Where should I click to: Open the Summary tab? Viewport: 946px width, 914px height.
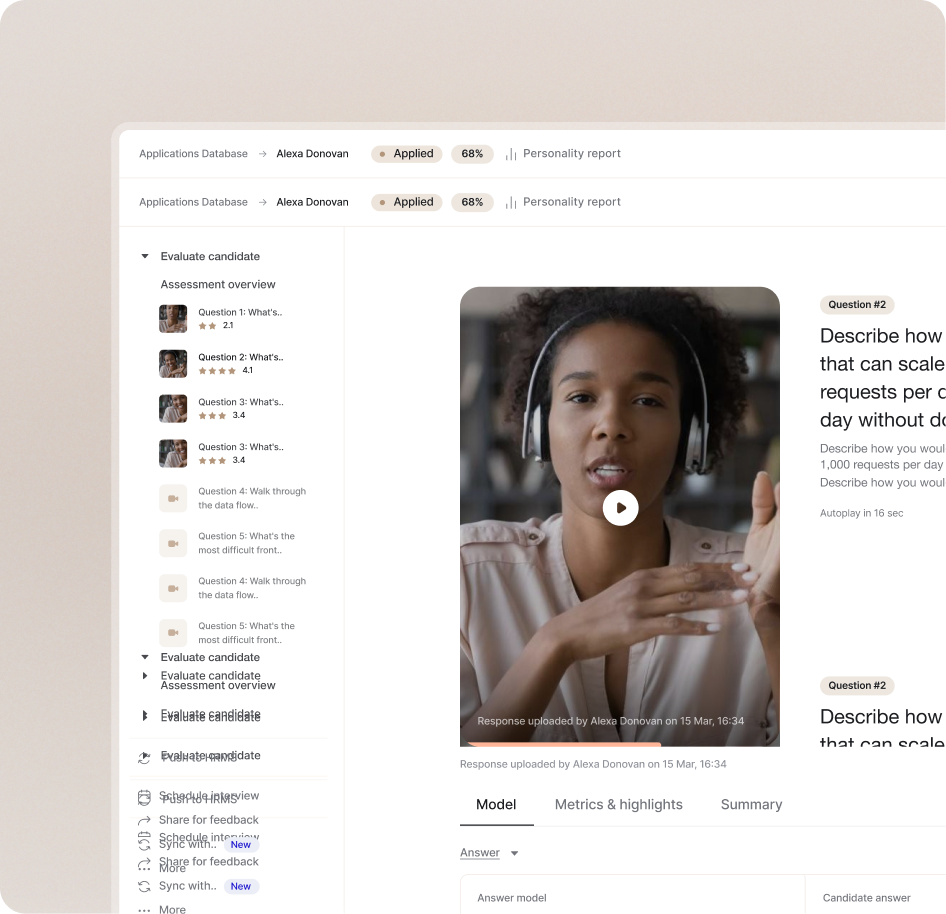click(x=751, y=804)
